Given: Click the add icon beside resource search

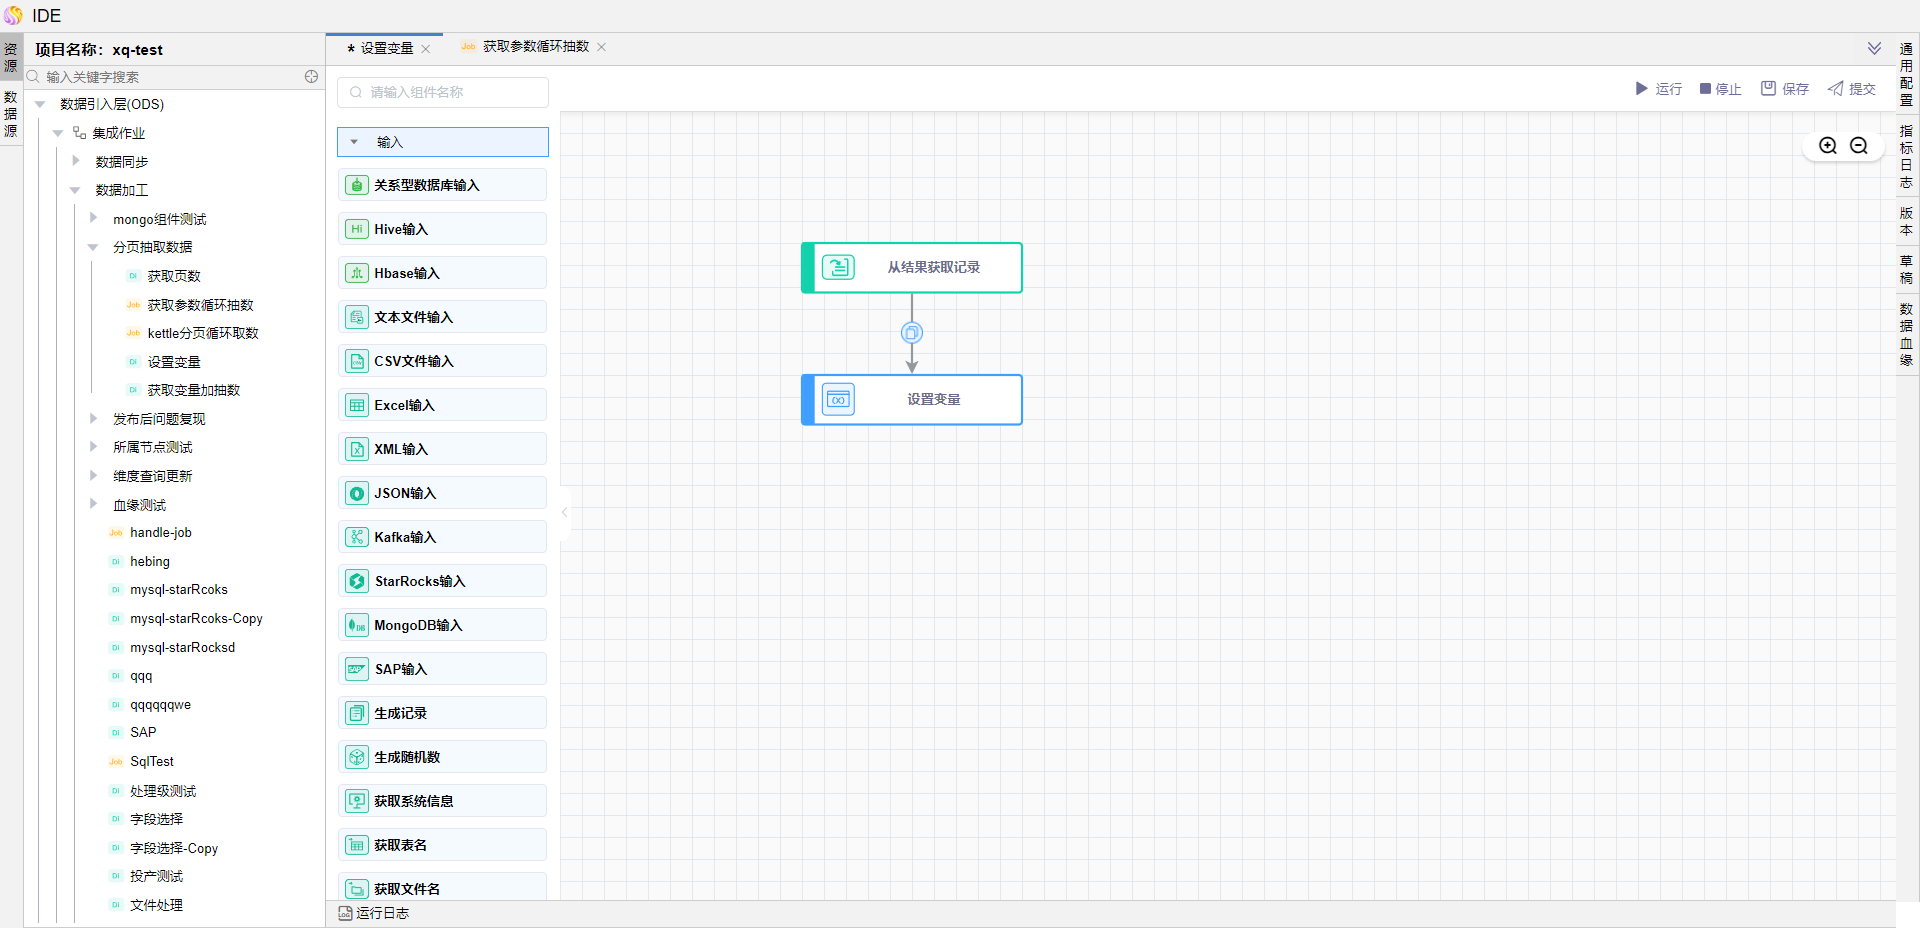Looking at the screenshot, I should (311, 77).
